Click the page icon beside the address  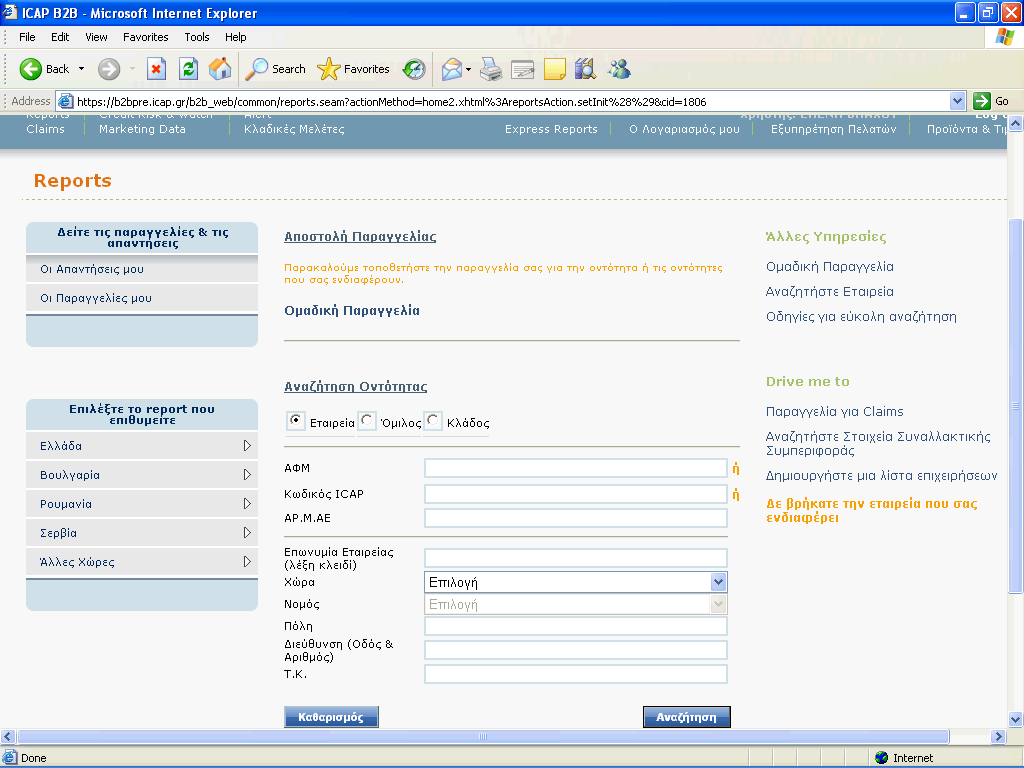[65, 101]
